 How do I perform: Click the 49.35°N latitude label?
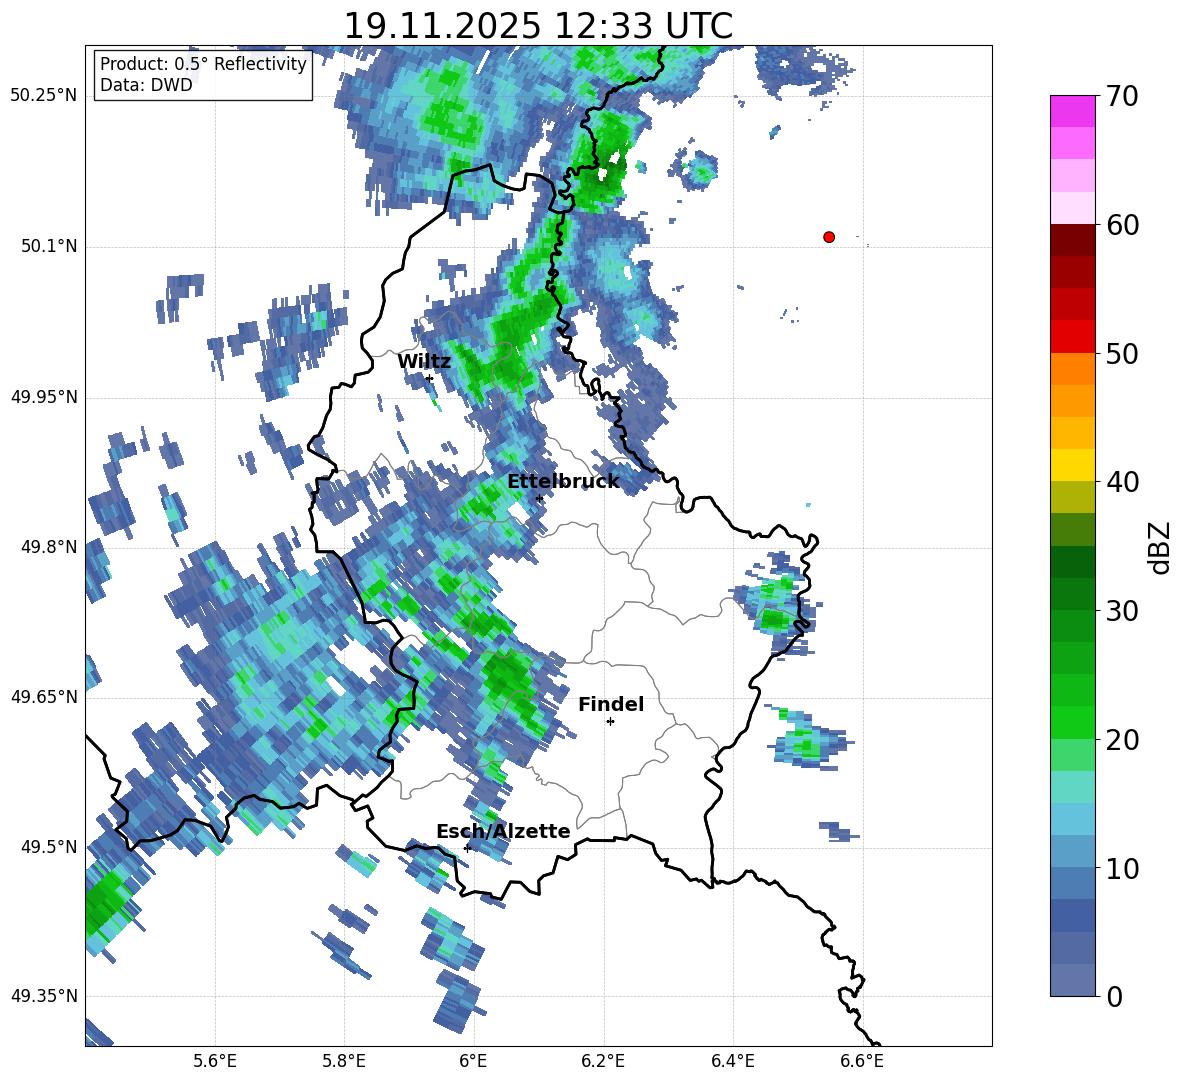(44, 996)
